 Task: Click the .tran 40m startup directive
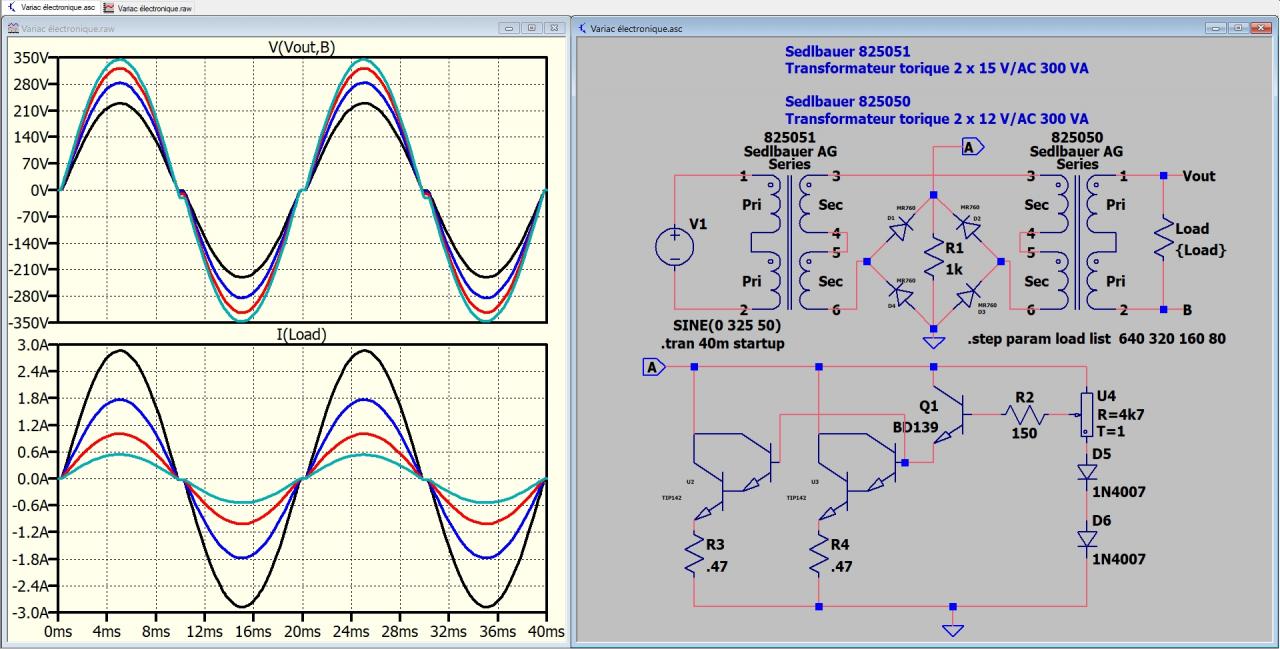coord(723,344)
